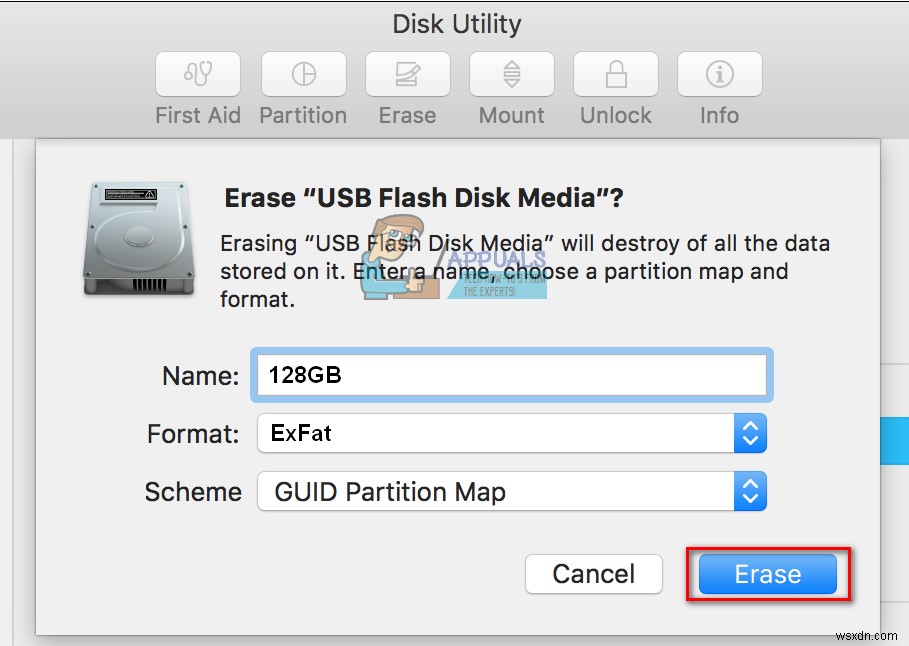This screenshot has width=909, height=646.
Task: Click the Mount eject icon
Action: pyautogui.click(x=511, y=74)
